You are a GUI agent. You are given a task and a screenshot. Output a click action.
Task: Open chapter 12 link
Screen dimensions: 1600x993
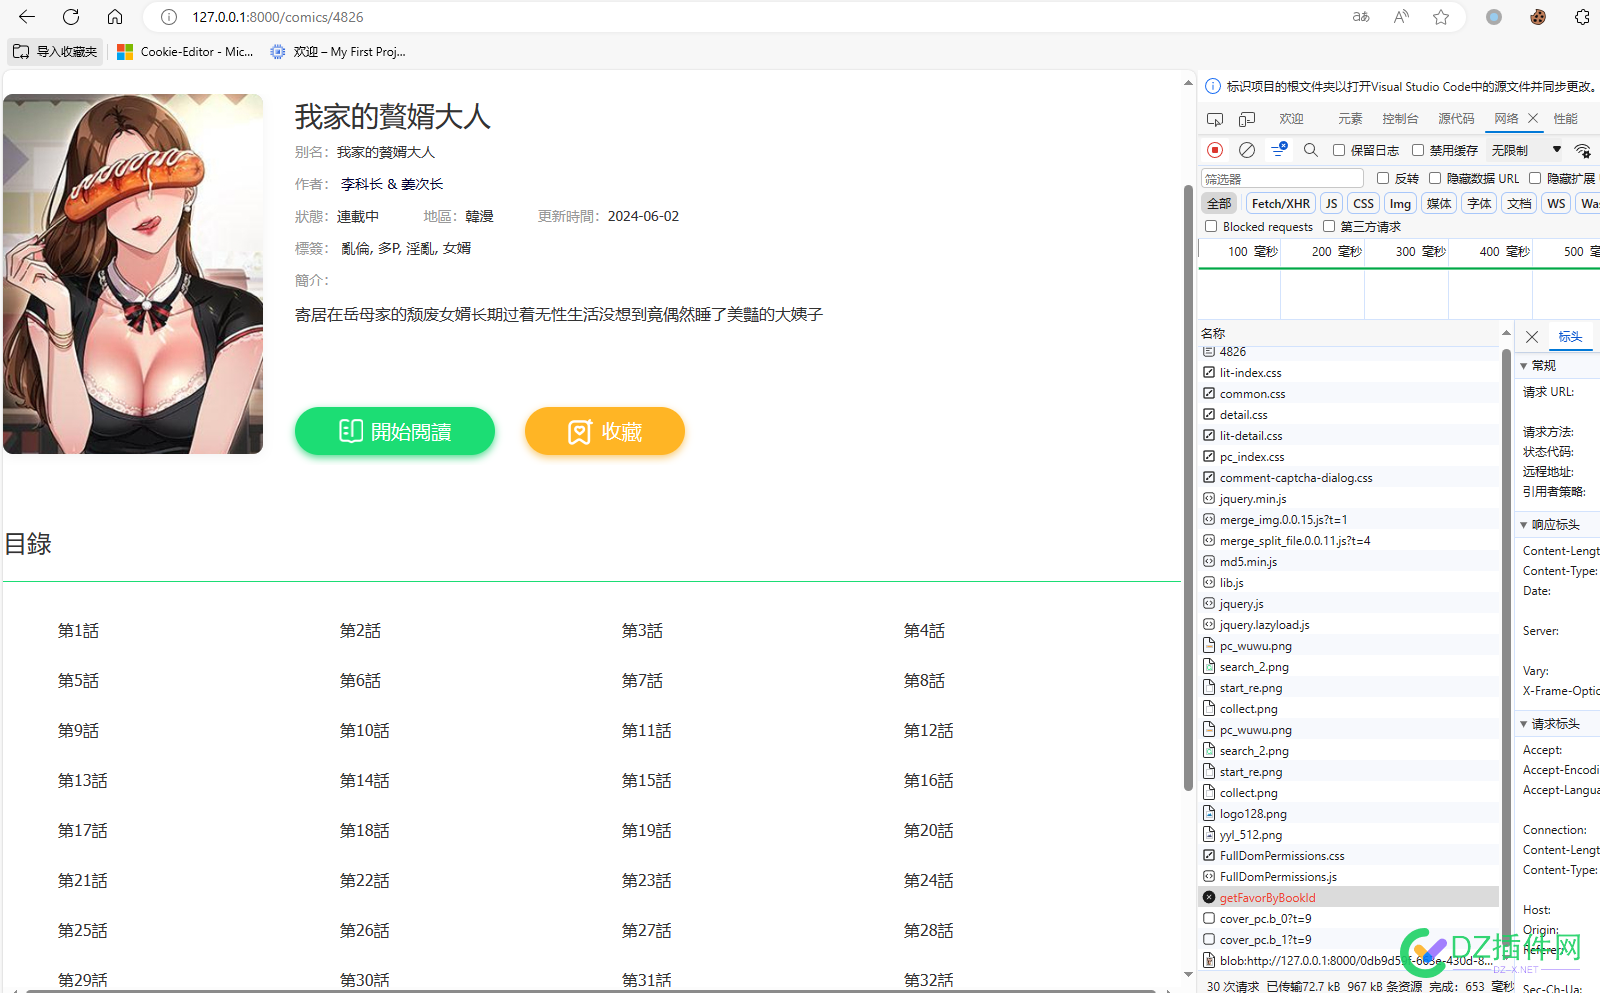click(928, 731)
